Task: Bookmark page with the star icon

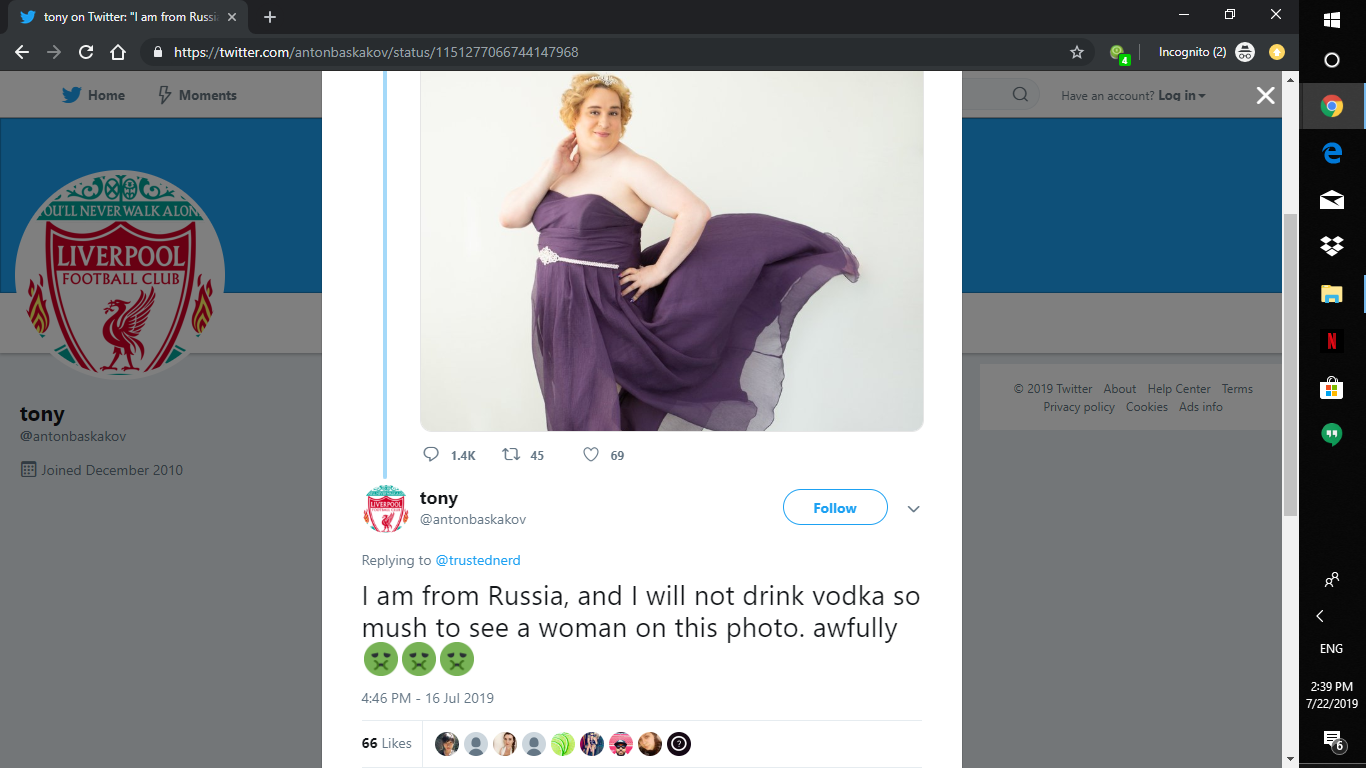Action: [x=1077, y=52]
